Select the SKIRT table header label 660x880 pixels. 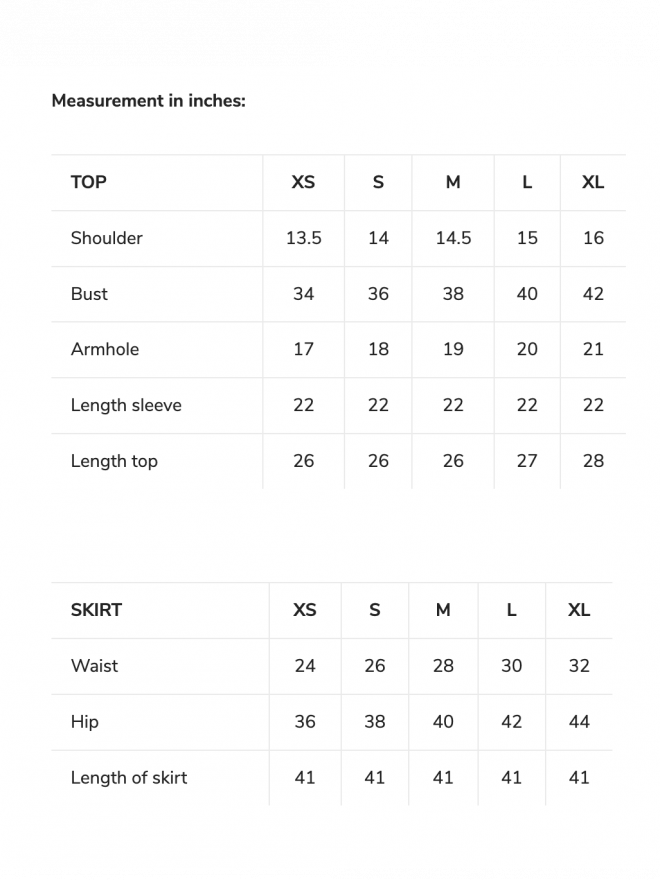pyautogui.click(x=96, y=610)
